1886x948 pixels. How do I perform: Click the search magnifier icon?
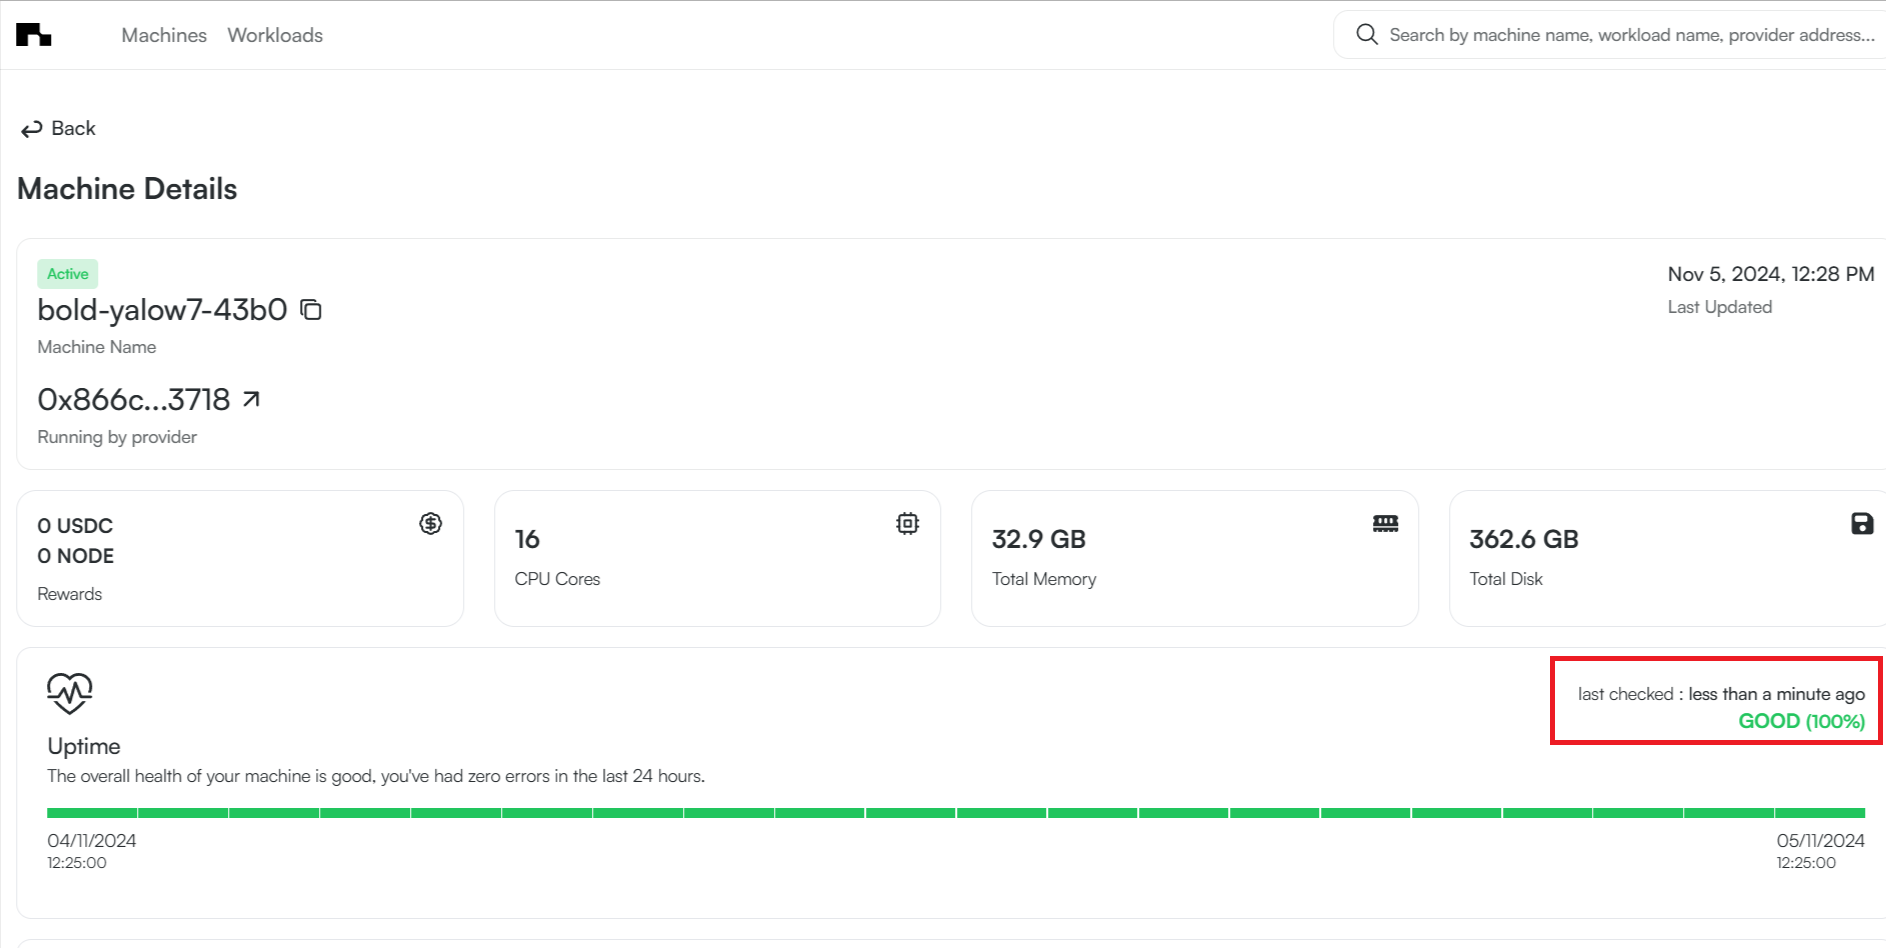click(x=1366, y=34)
